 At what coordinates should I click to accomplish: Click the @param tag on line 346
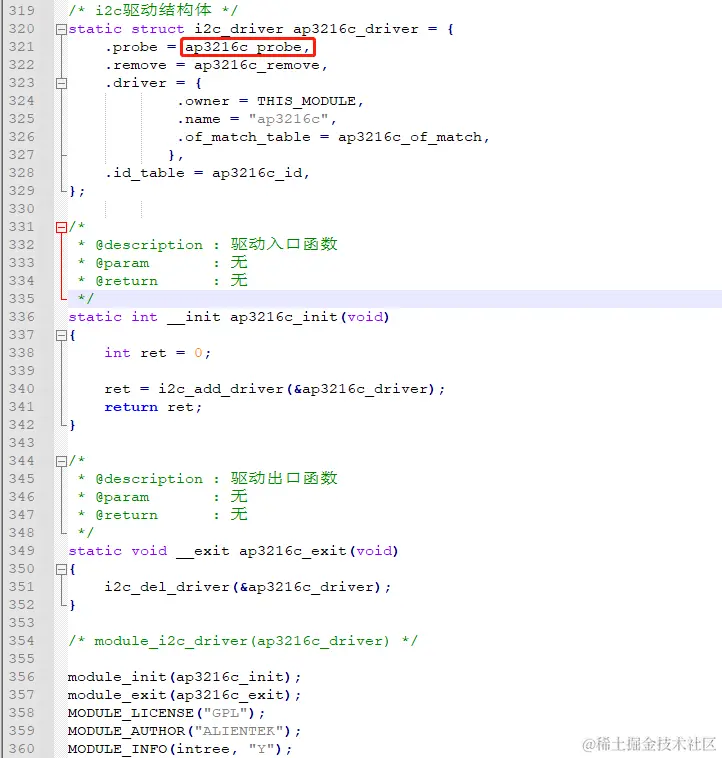(122, 497)
